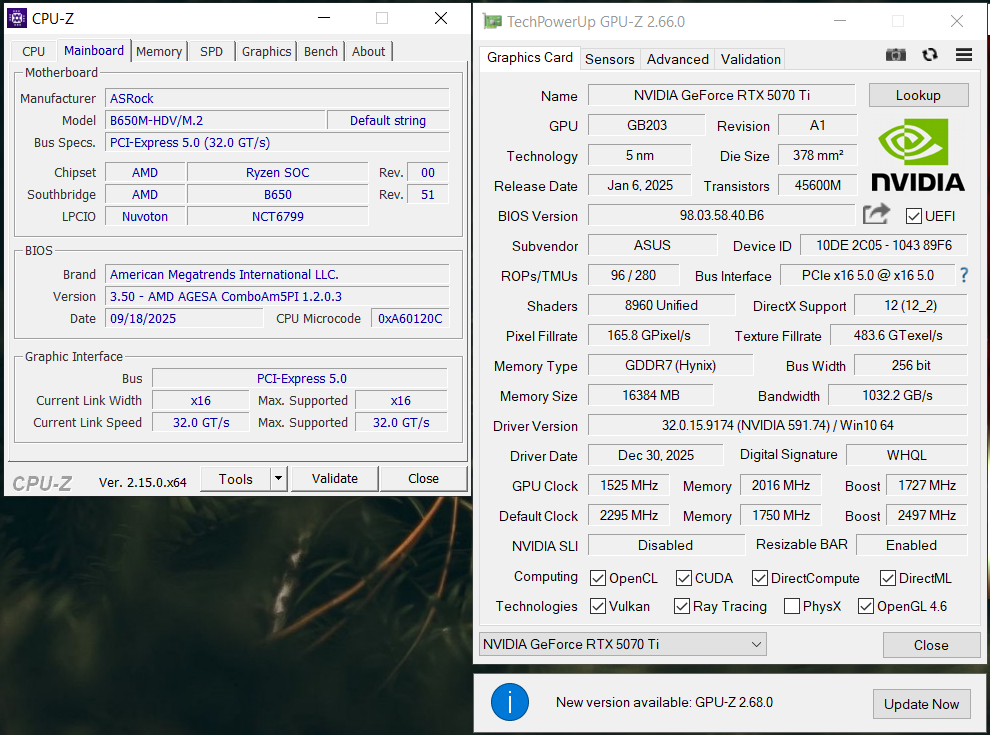Viewport: 990px width, 735px height.
Task: Click the NVIDIA logo in GPU-Z
Action: [x=918, y=155]
